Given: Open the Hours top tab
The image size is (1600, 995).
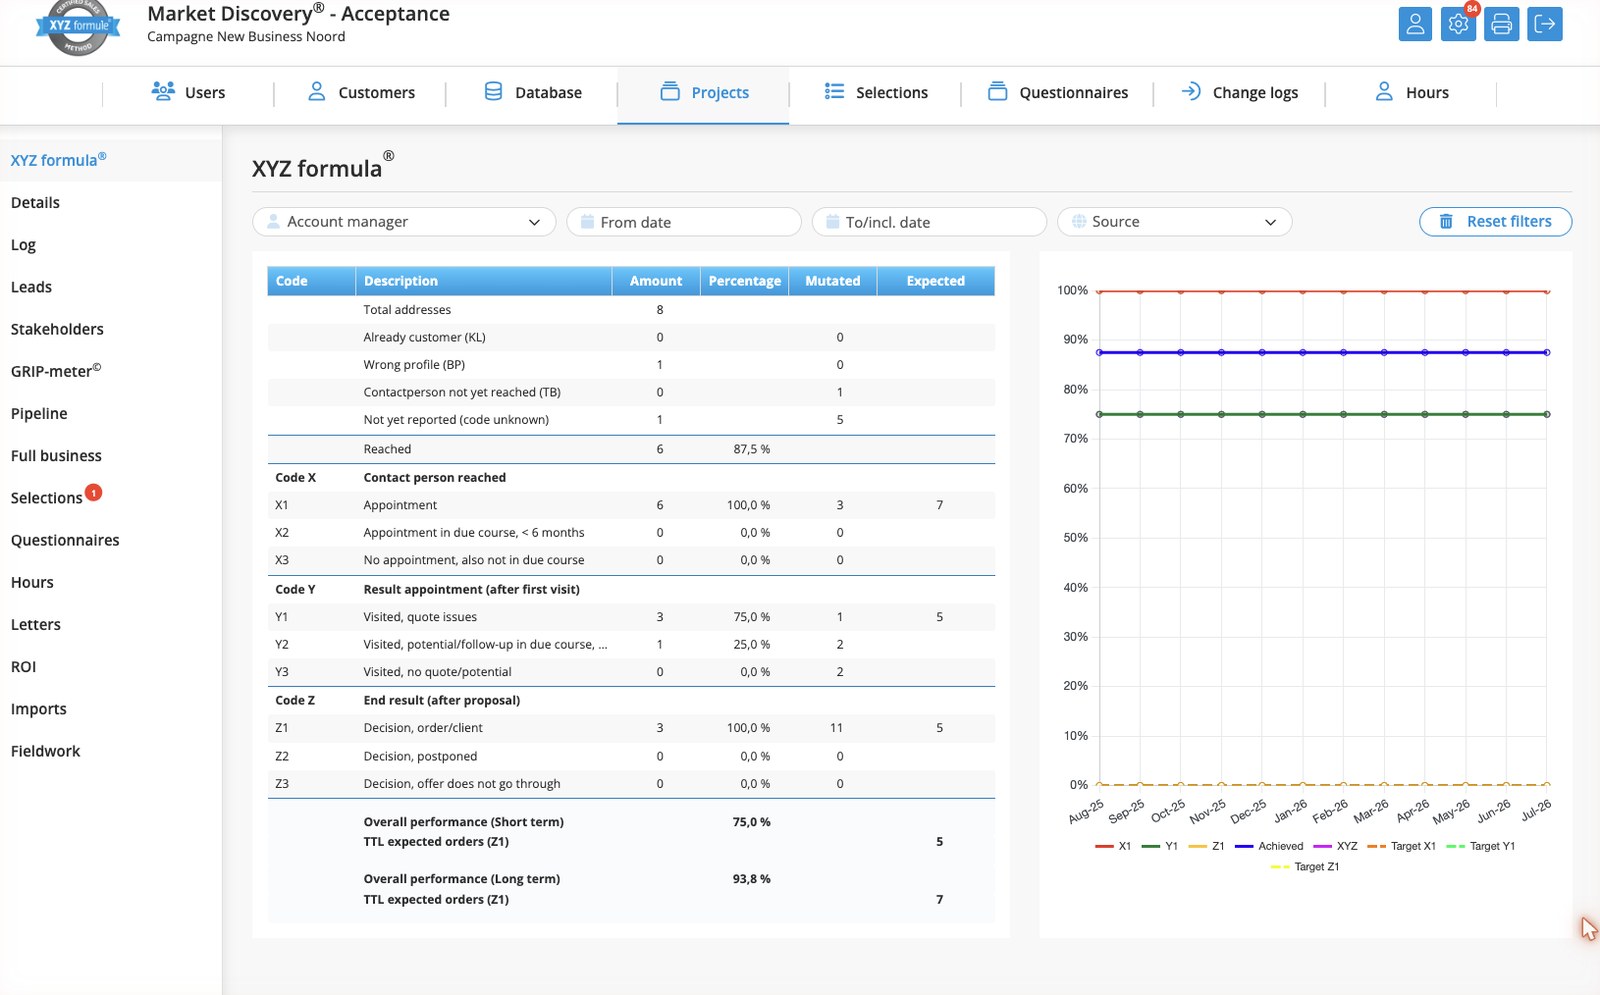Looking at the screenshot, I should tap(1411, 92).
